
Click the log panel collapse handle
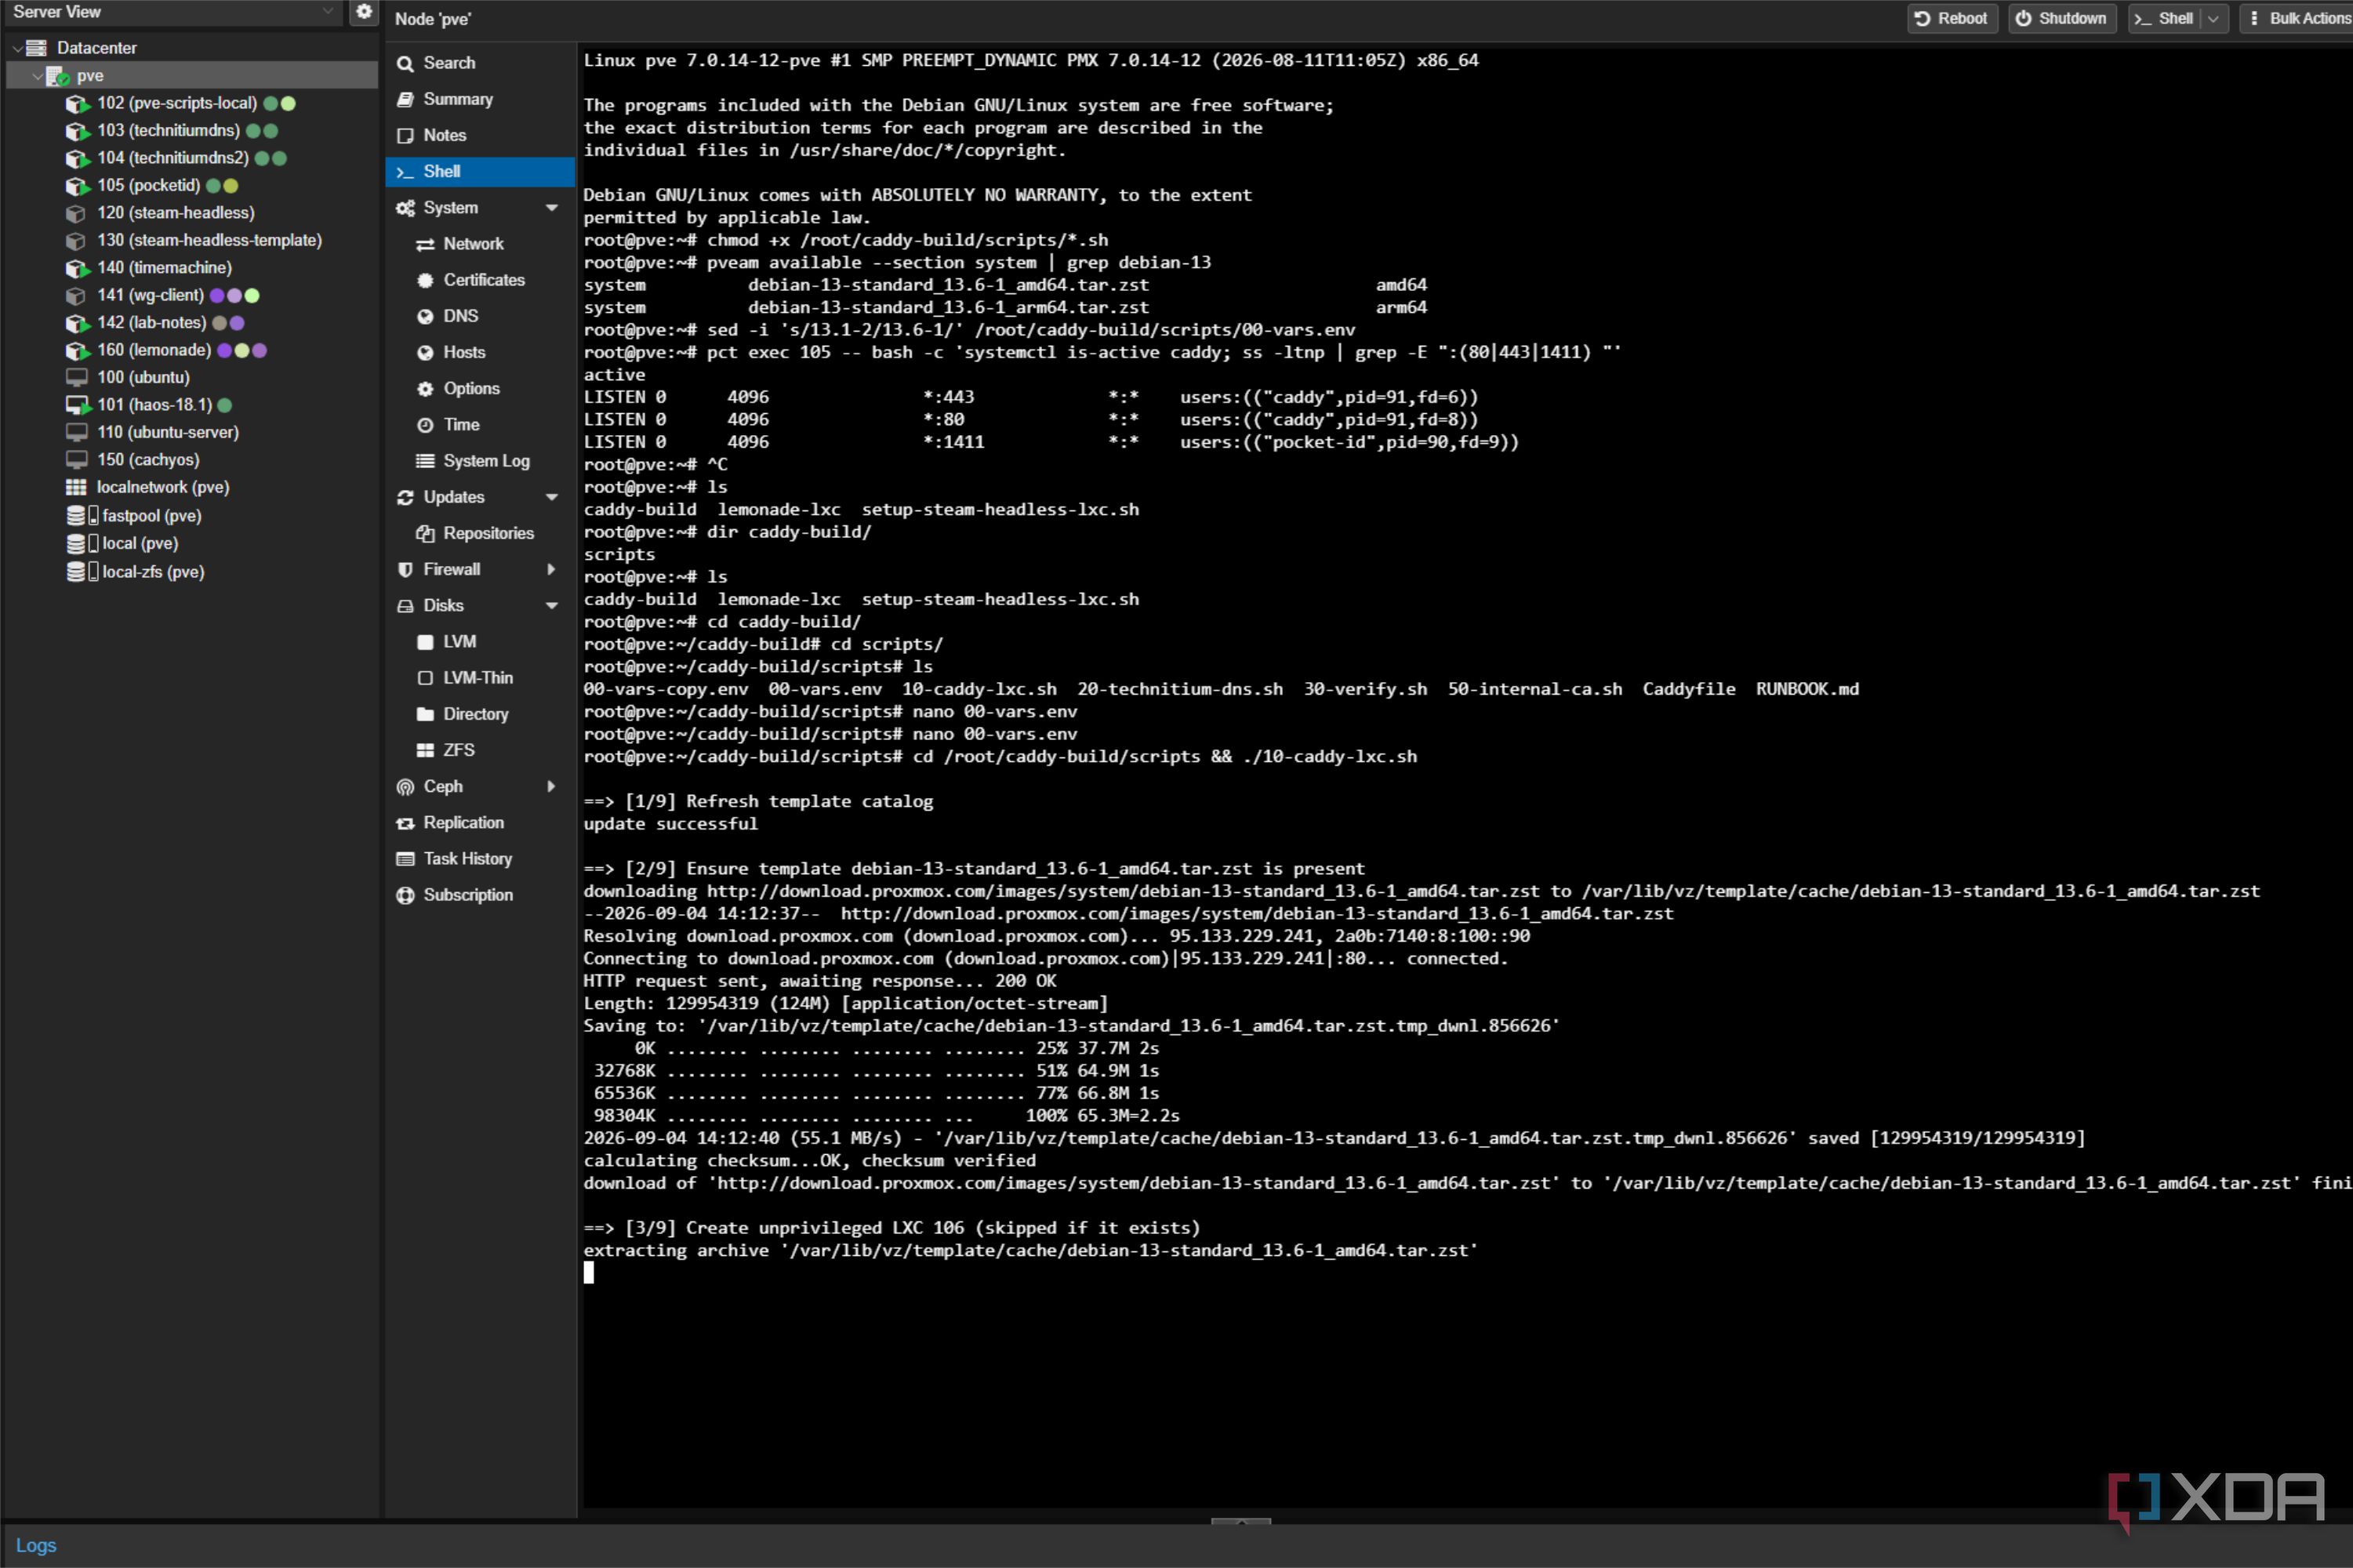1240,1521
